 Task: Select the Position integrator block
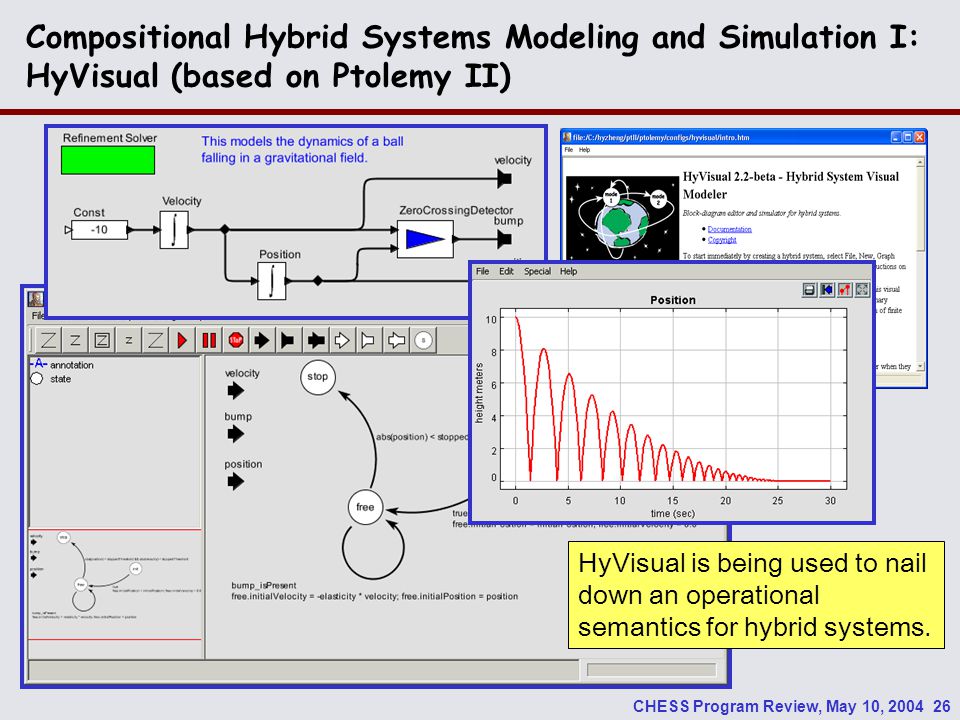tap(271, 281)
